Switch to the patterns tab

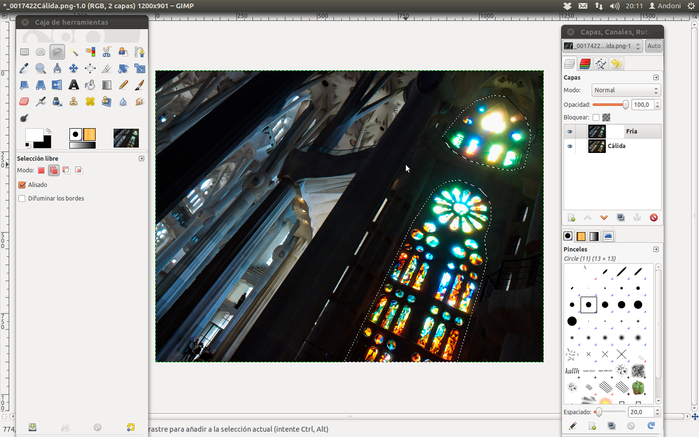[x=581, y=236]
